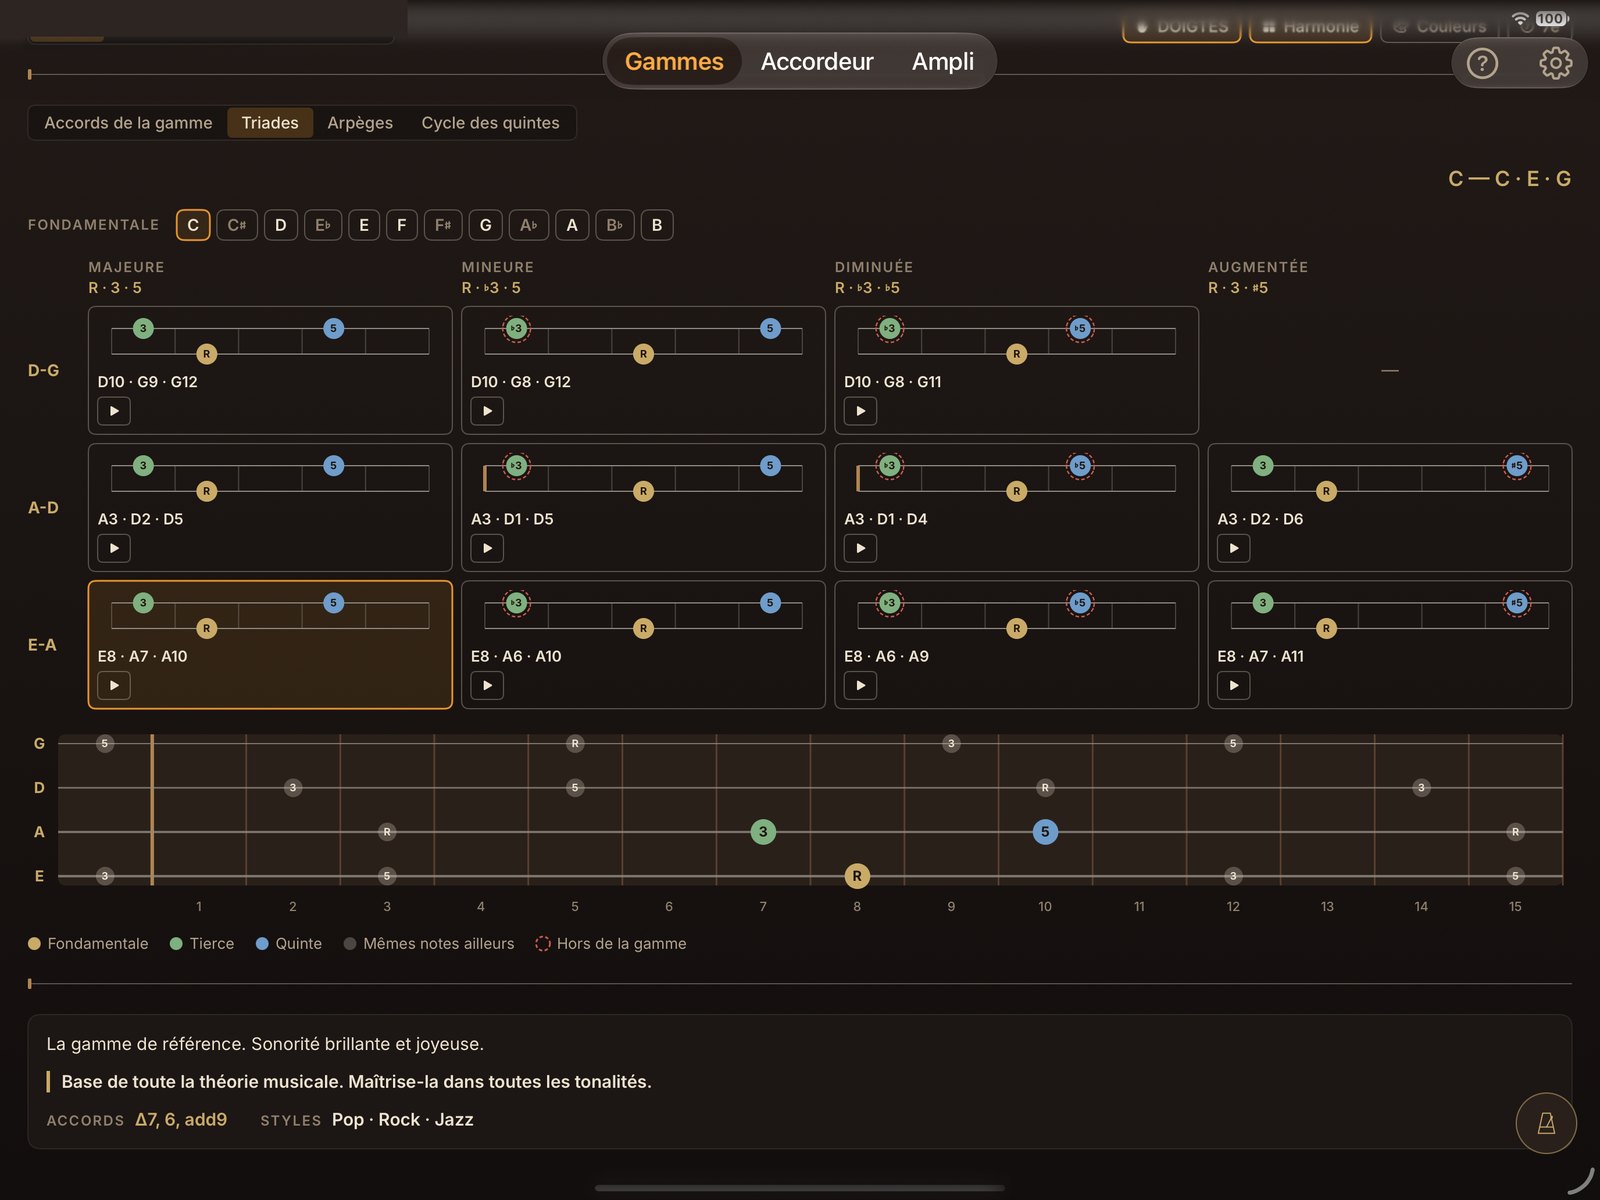
Task: Toggle the Doigtés button
Action: pyautogui.click(x=1182, y=27)
